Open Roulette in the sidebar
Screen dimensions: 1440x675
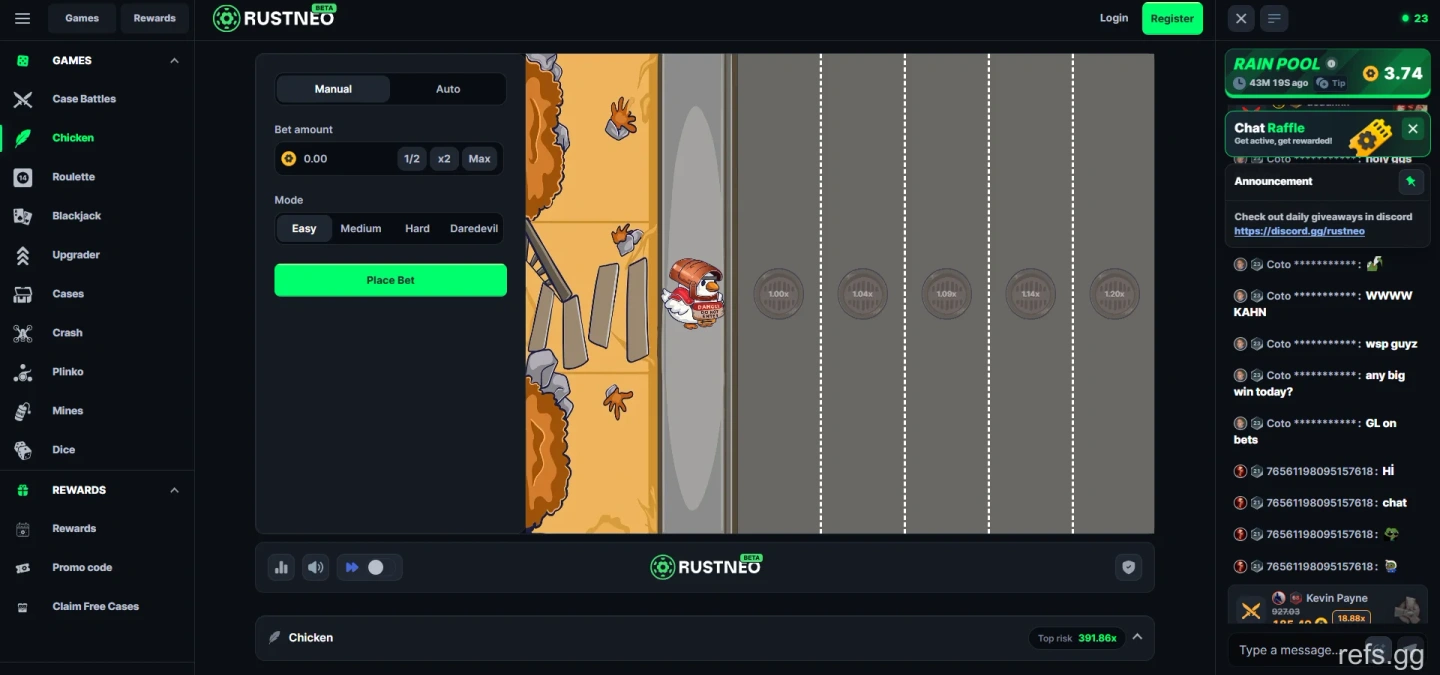point(74,177)
